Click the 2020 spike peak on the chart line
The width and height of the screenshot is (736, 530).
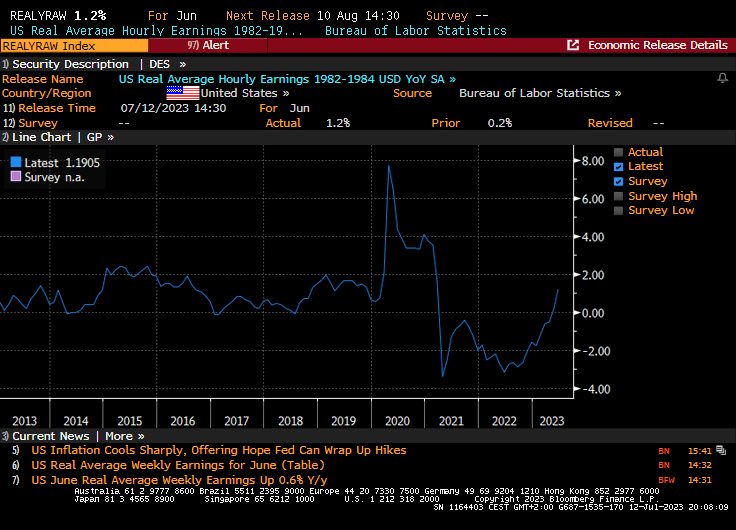coord(389,166)
